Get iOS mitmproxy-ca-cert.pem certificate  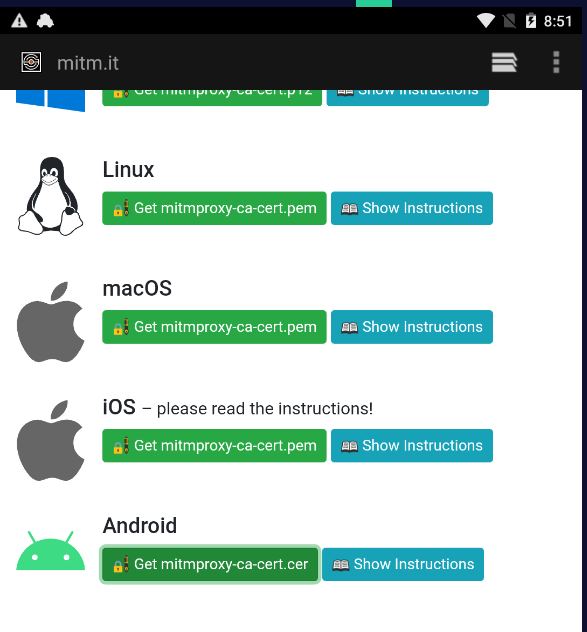(x=214, y=445)
